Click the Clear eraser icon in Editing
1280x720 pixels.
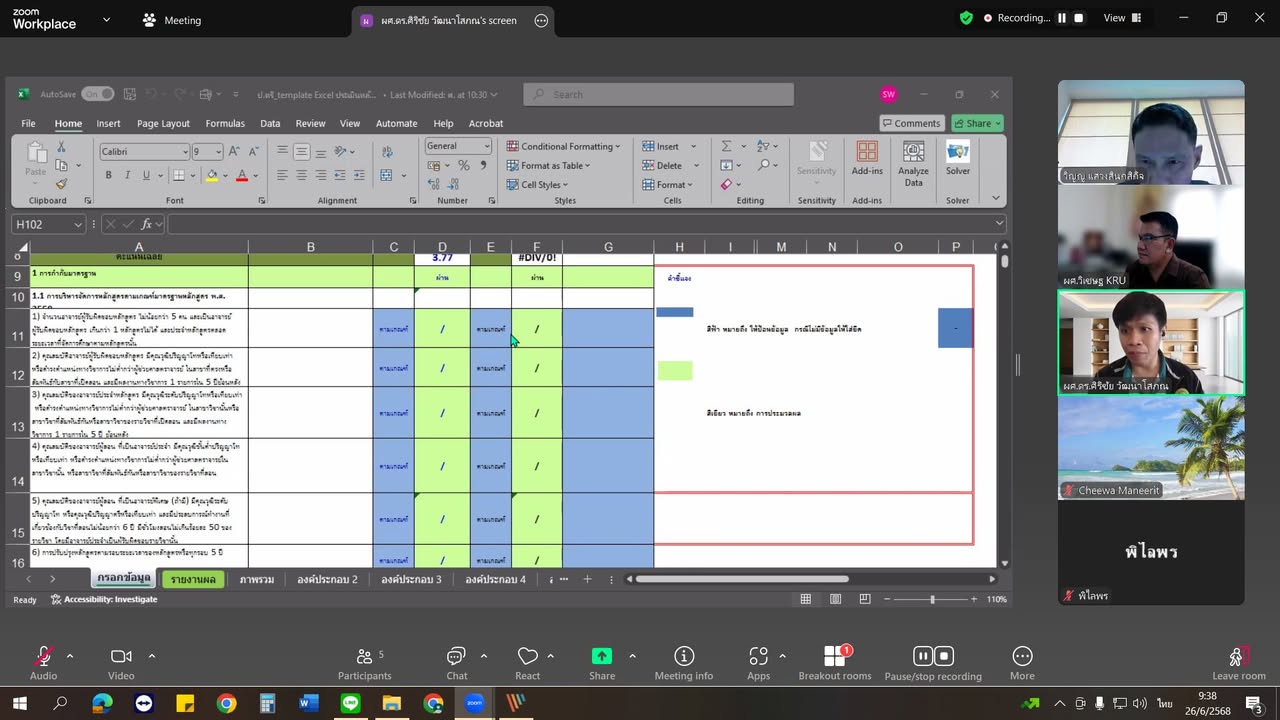[x=726, y=184]
